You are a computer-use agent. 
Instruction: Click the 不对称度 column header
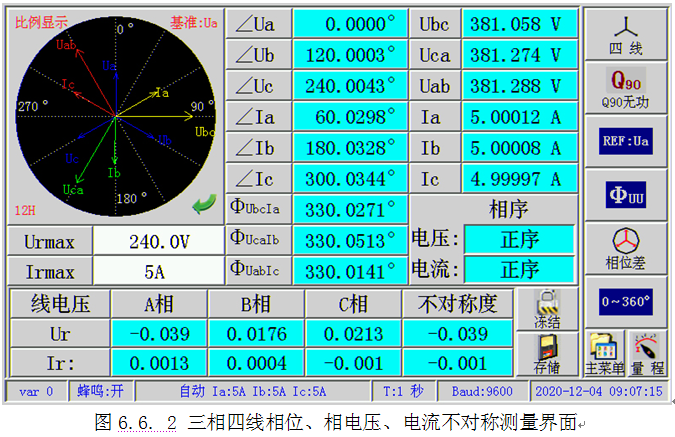pos(458,304)
